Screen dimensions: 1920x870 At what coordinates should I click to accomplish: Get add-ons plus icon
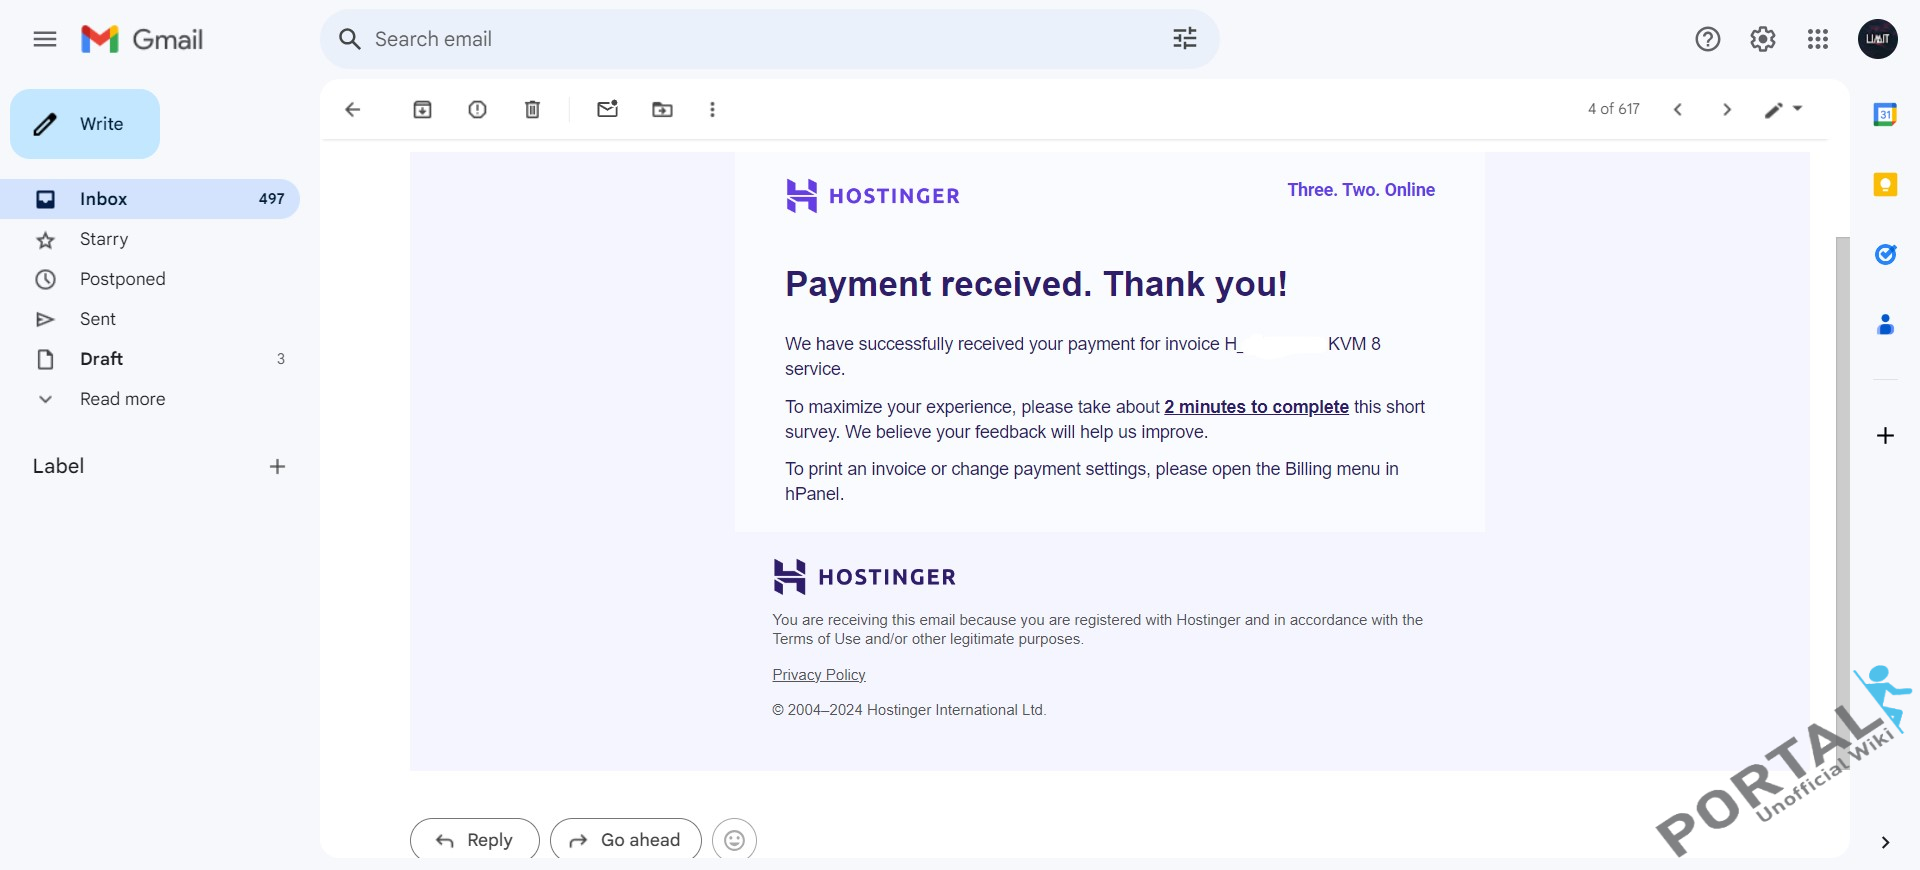click(x=1885, y=436)
